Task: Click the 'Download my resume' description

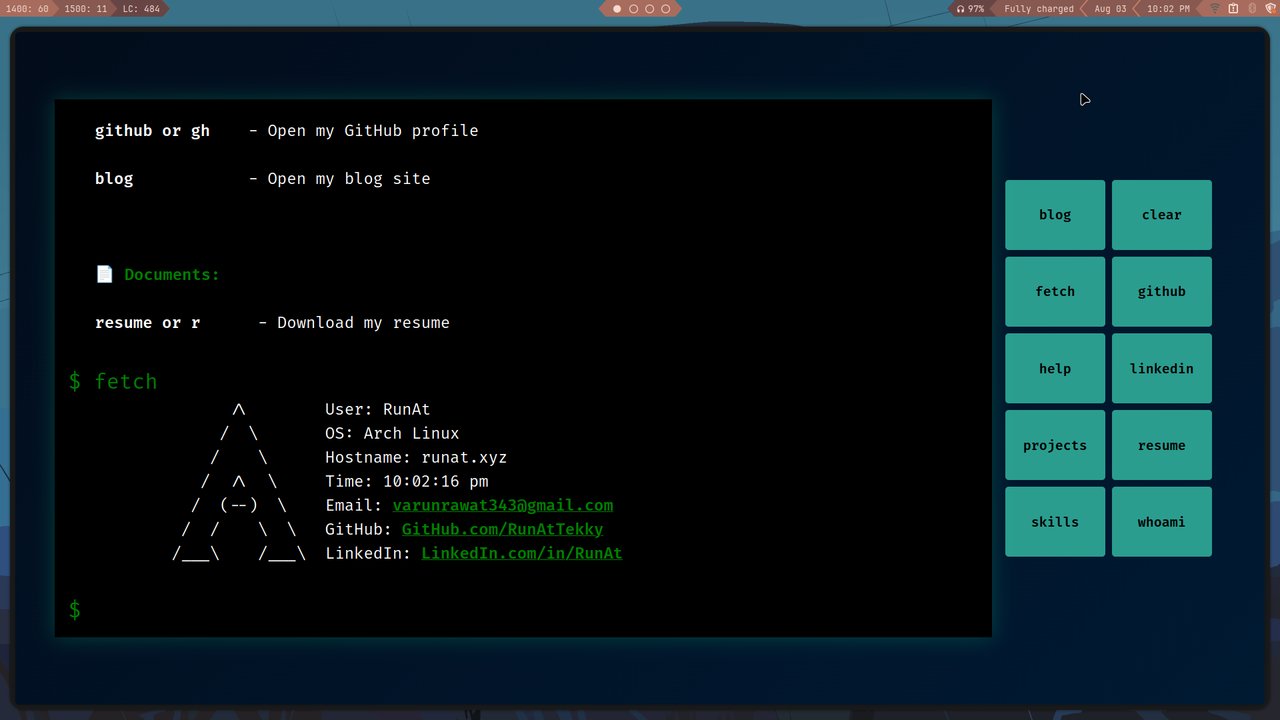Action: 363,323
